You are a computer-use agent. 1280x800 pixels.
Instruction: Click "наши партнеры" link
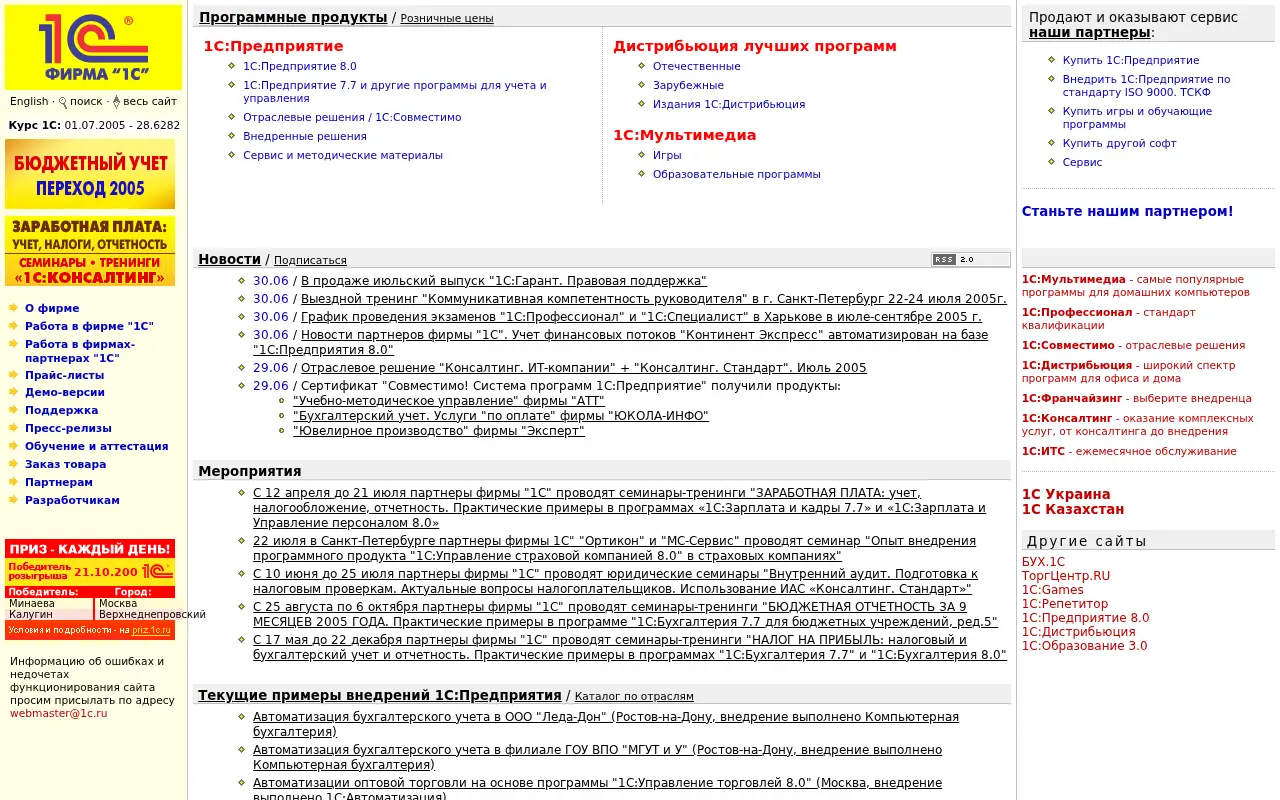pos(1090,32)
